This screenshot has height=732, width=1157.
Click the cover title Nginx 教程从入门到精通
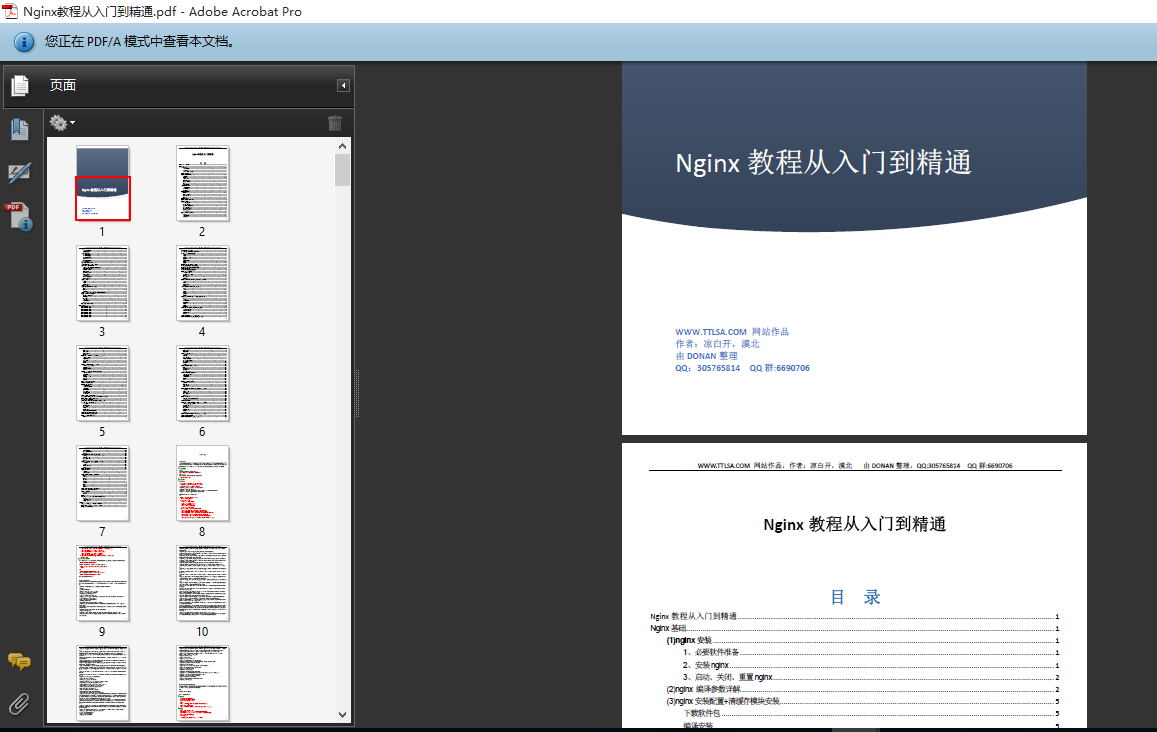click(823, 163)
